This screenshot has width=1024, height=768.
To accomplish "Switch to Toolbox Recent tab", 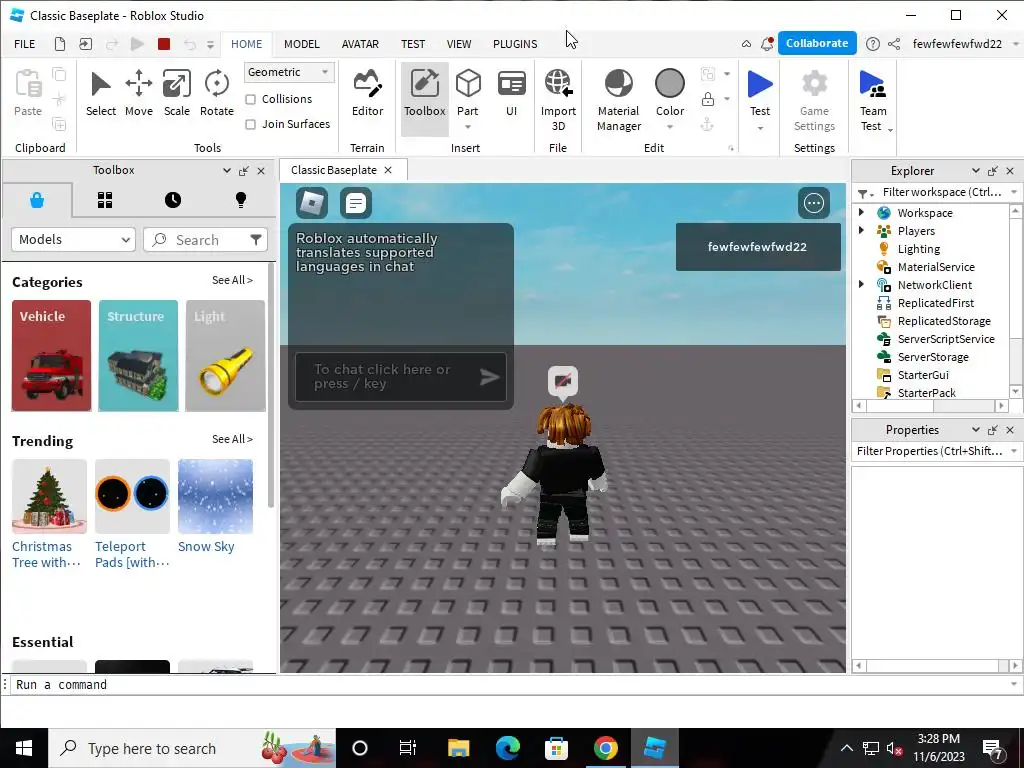I will 173,200.
